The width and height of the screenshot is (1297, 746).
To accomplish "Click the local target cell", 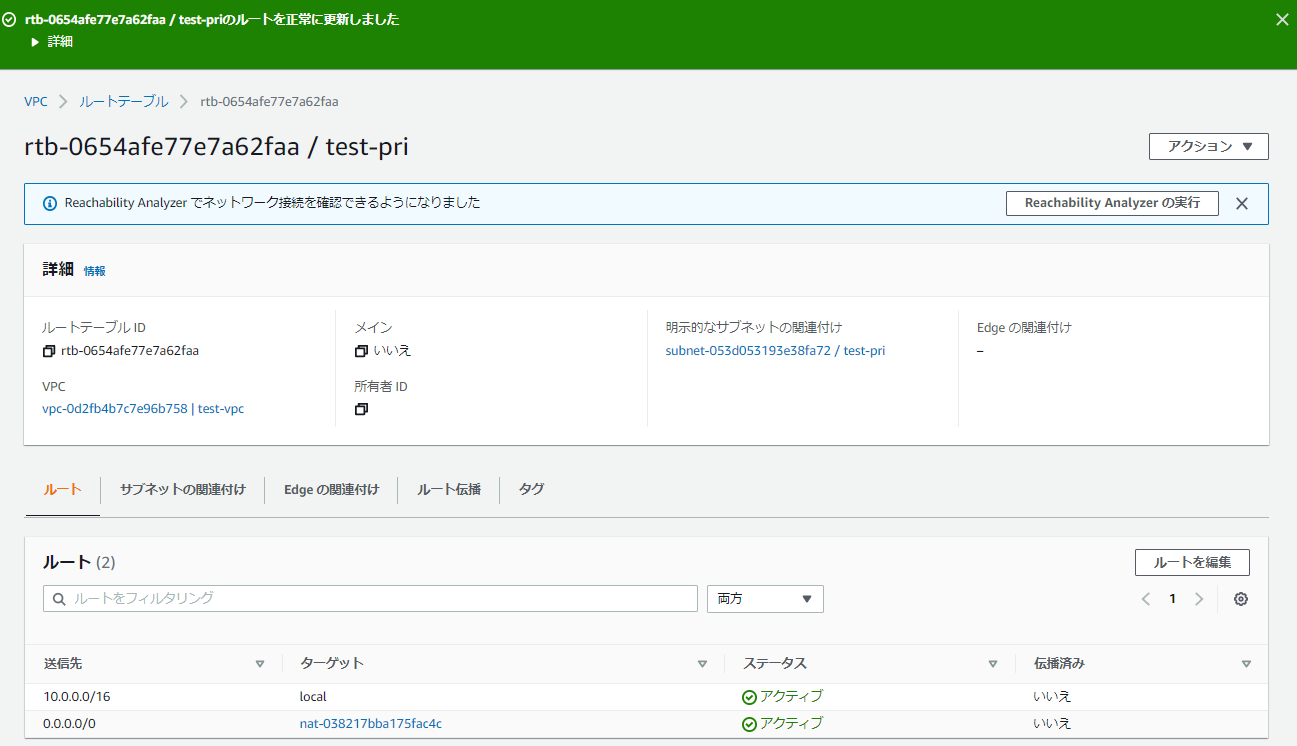I will point(313,697).
